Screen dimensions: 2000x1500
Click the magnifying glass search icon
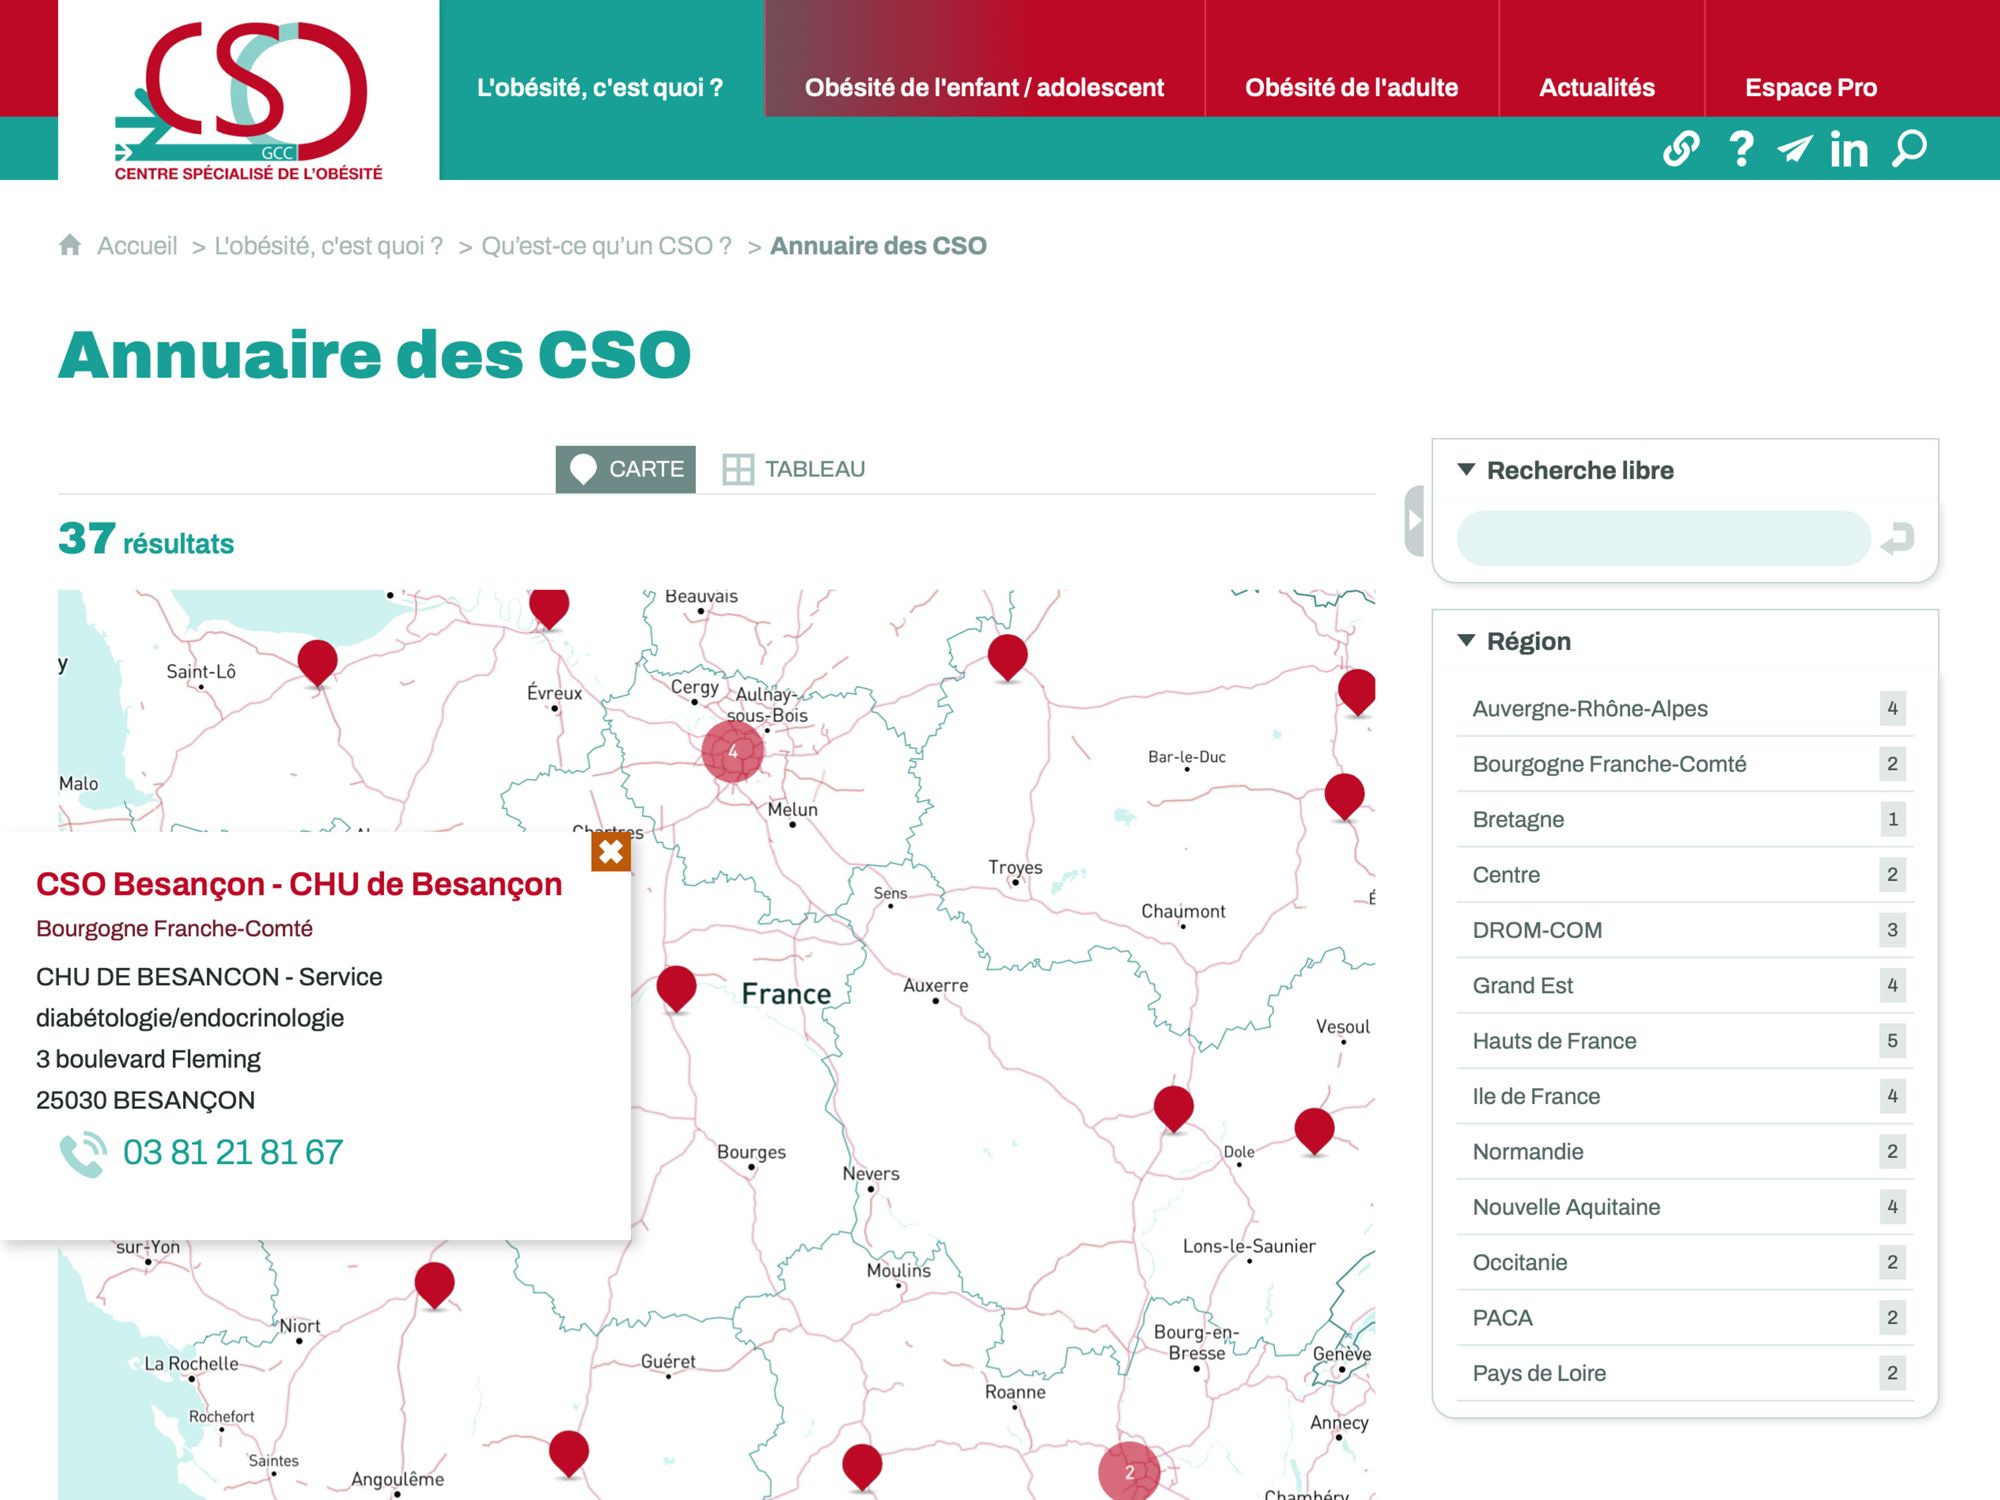(x=1909, y=149)
